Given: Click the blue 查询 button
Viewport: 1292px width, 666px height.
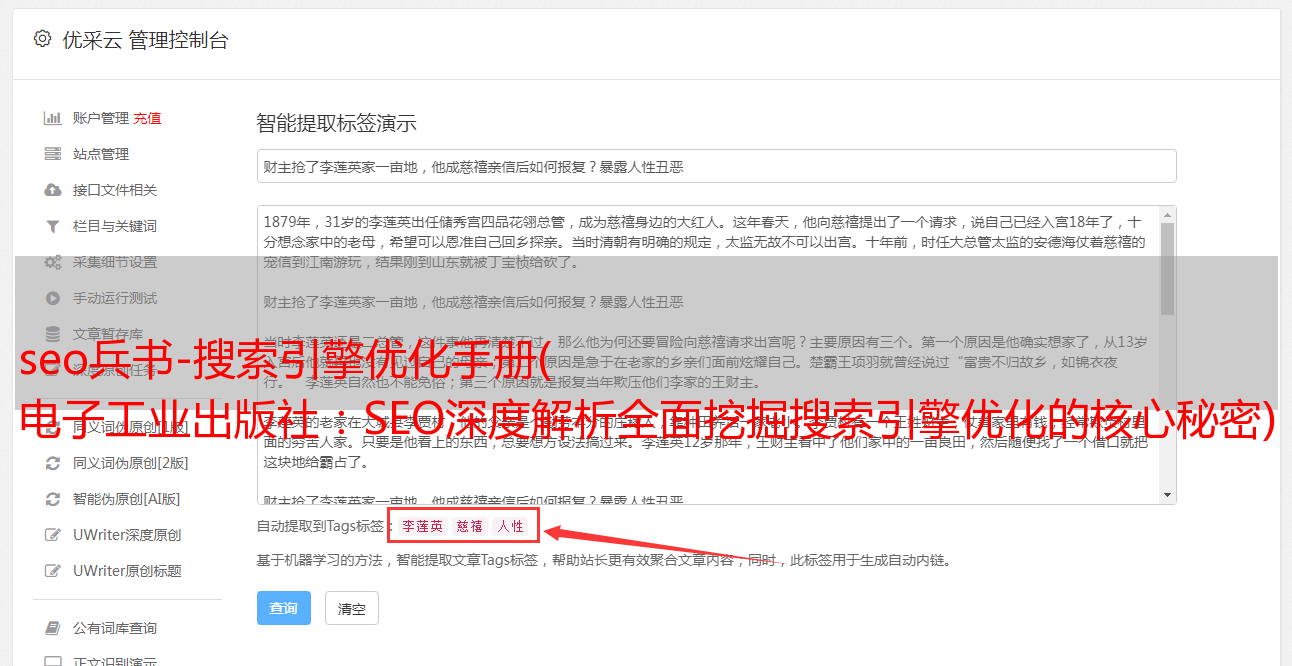Looking at the screenshot, I should (x=284, y=608).
